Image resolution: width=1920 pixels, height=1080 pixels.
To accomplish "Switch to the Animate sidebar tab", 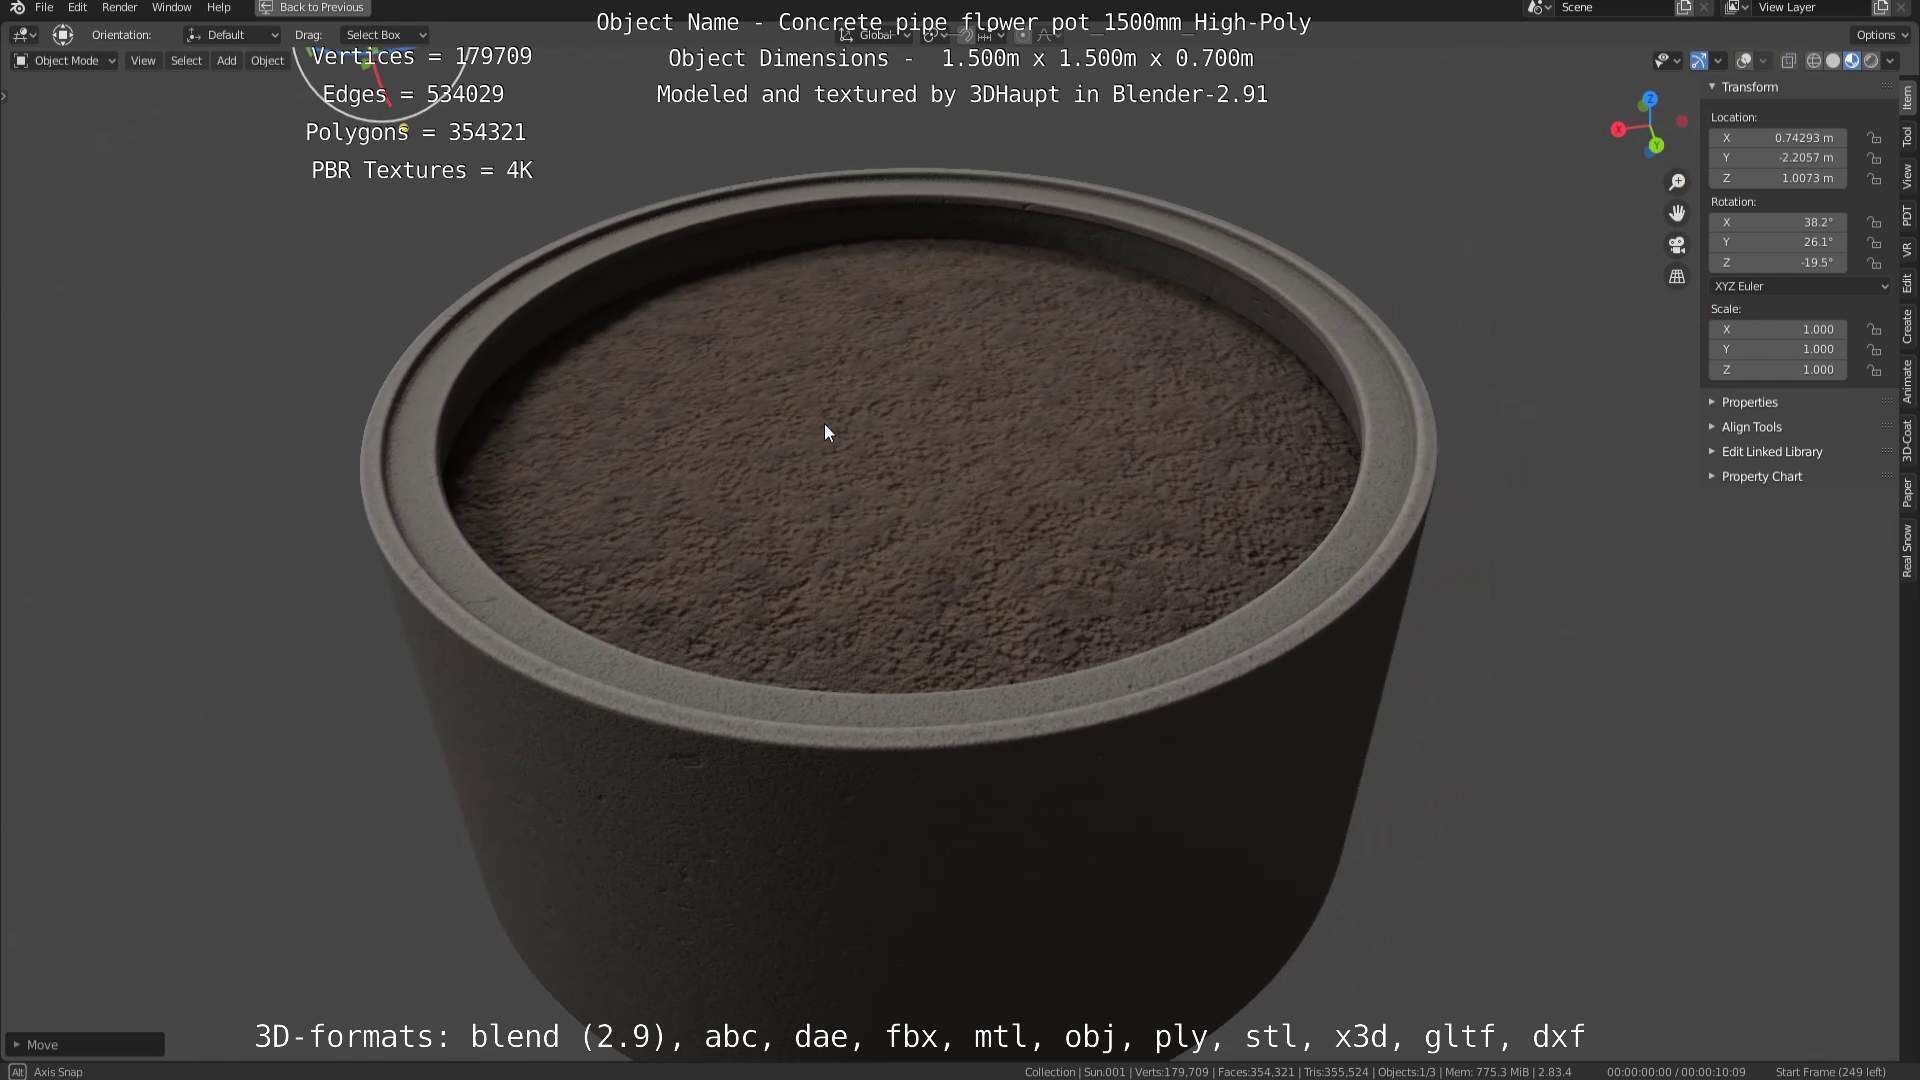I will pos(1908,382).
